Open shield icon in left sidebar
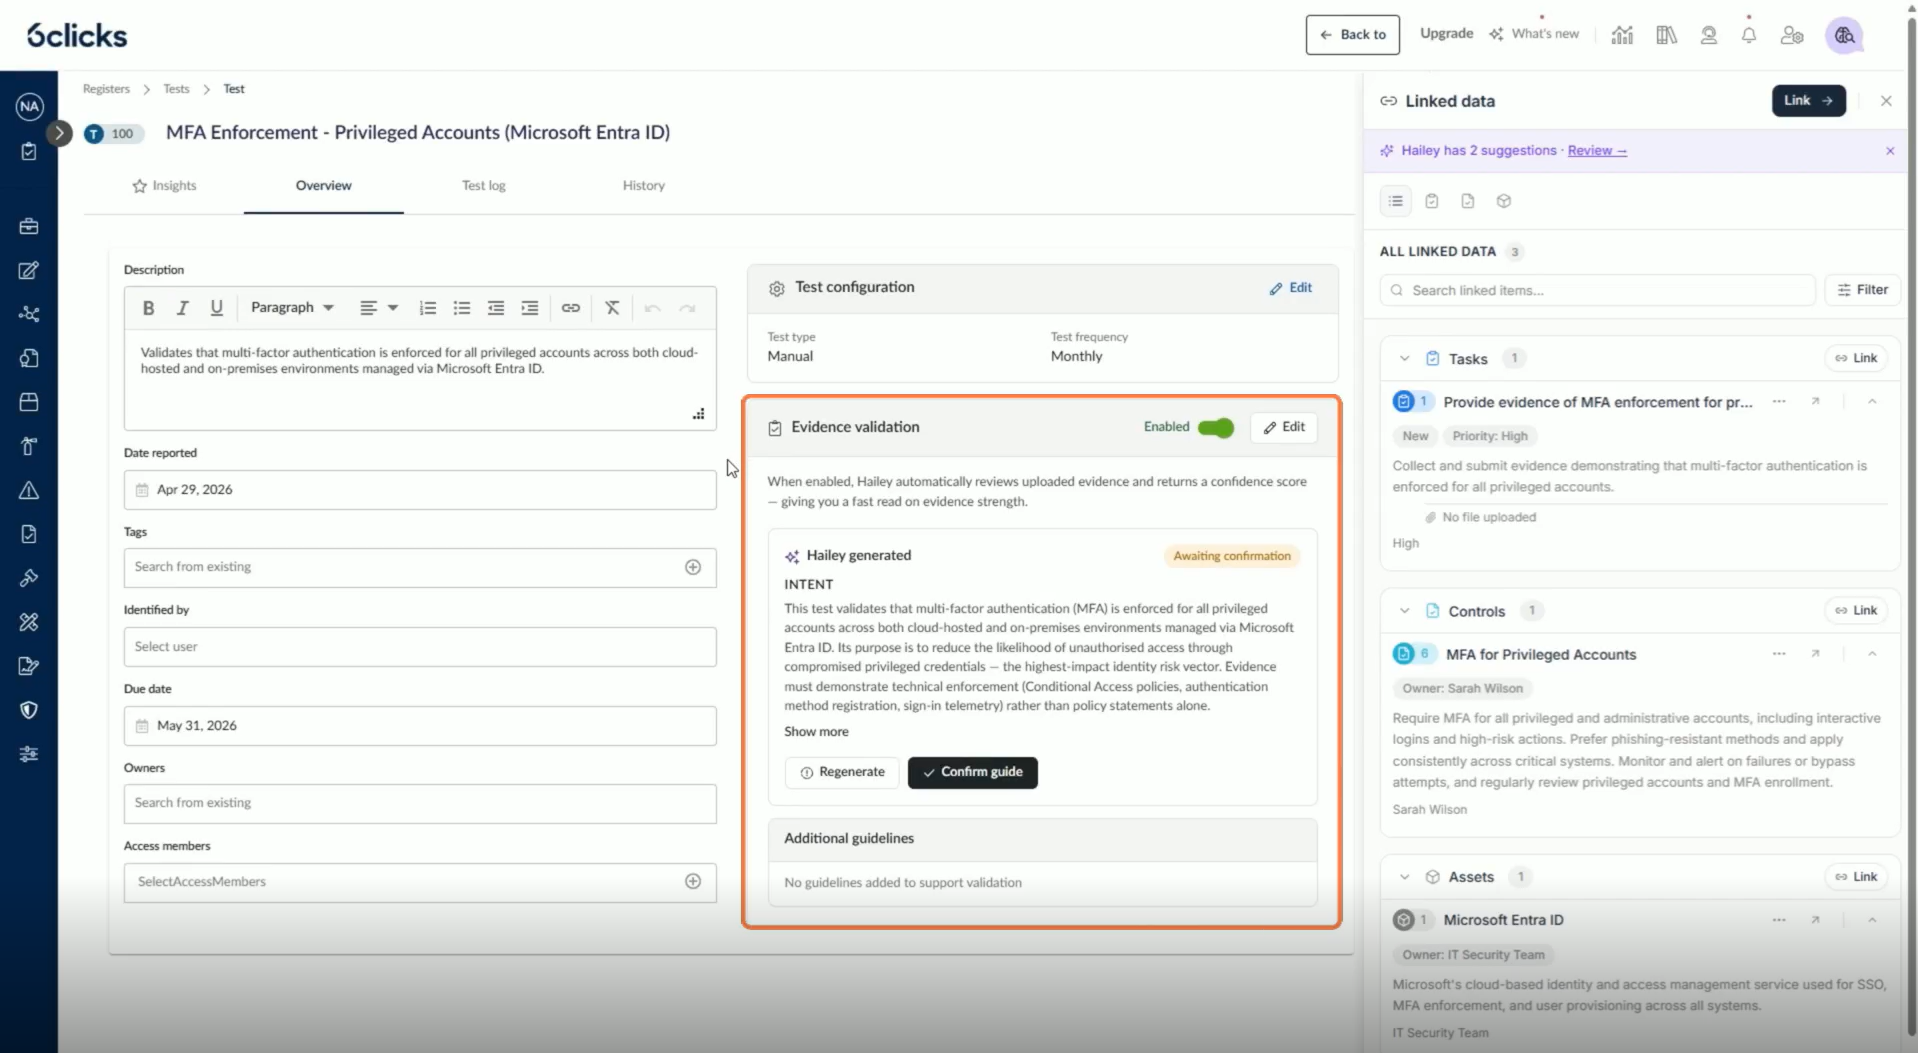The image size is (1918, 1053). coord(29,710)
